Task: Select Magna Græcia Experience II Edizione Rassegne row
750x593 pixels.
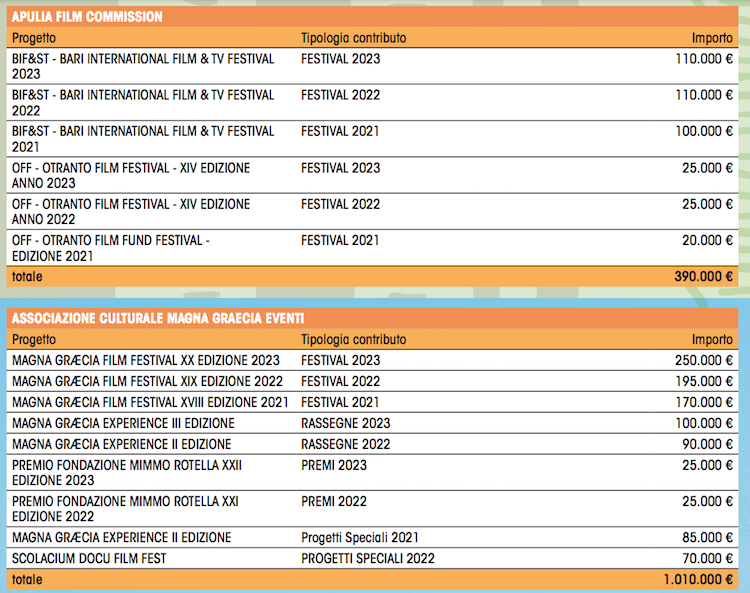Action: coord(121,444)
